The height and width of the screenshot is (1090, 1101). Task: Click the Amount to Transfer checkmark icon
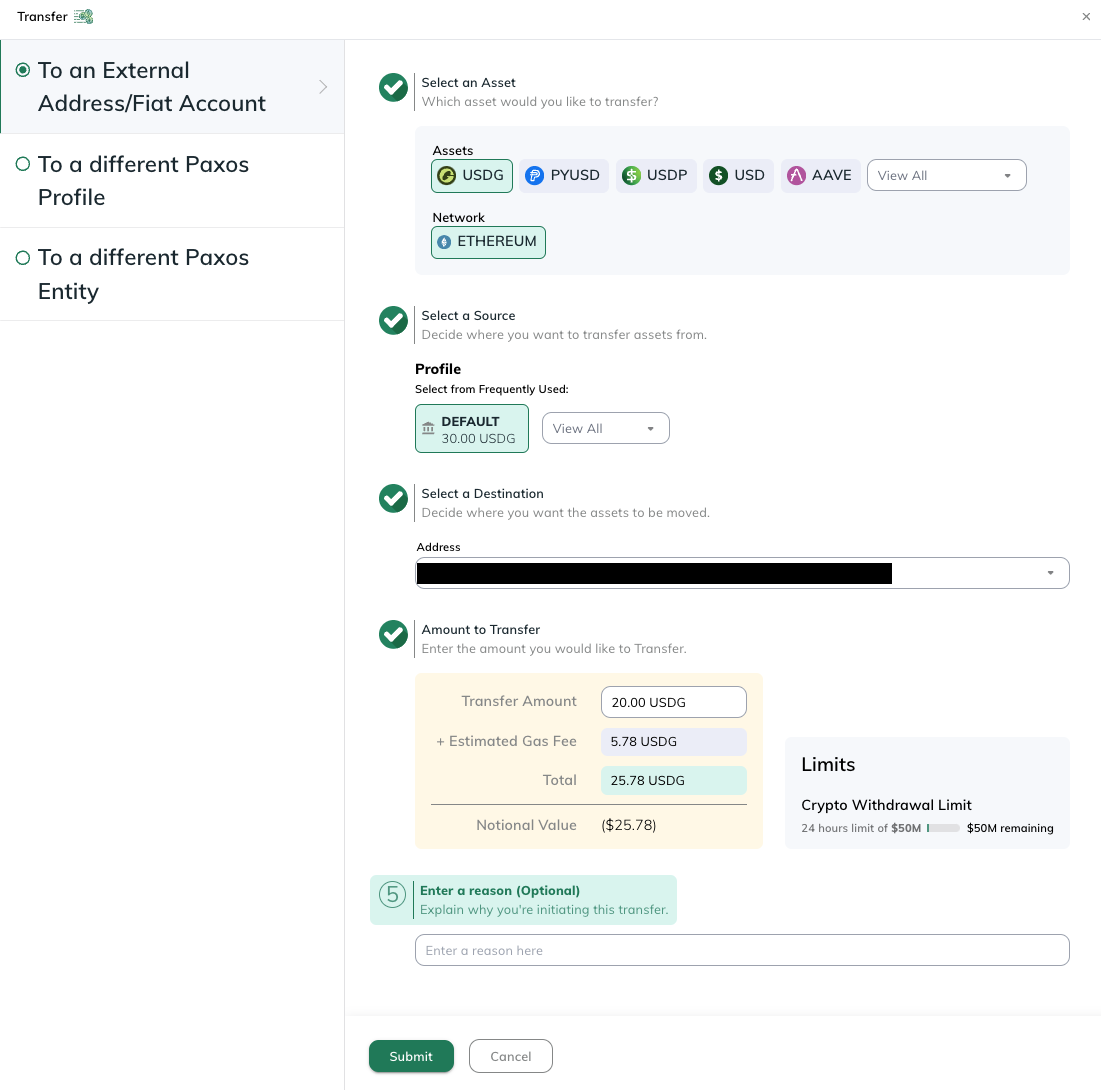pos(393,635)
